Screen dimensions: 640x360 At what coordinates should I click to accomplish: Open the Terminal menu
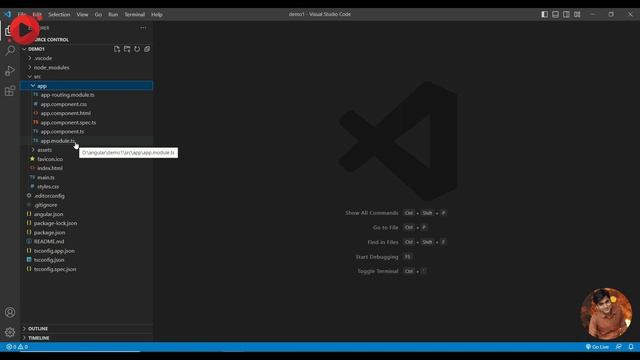pyautogui.click(x=135, y=14)
